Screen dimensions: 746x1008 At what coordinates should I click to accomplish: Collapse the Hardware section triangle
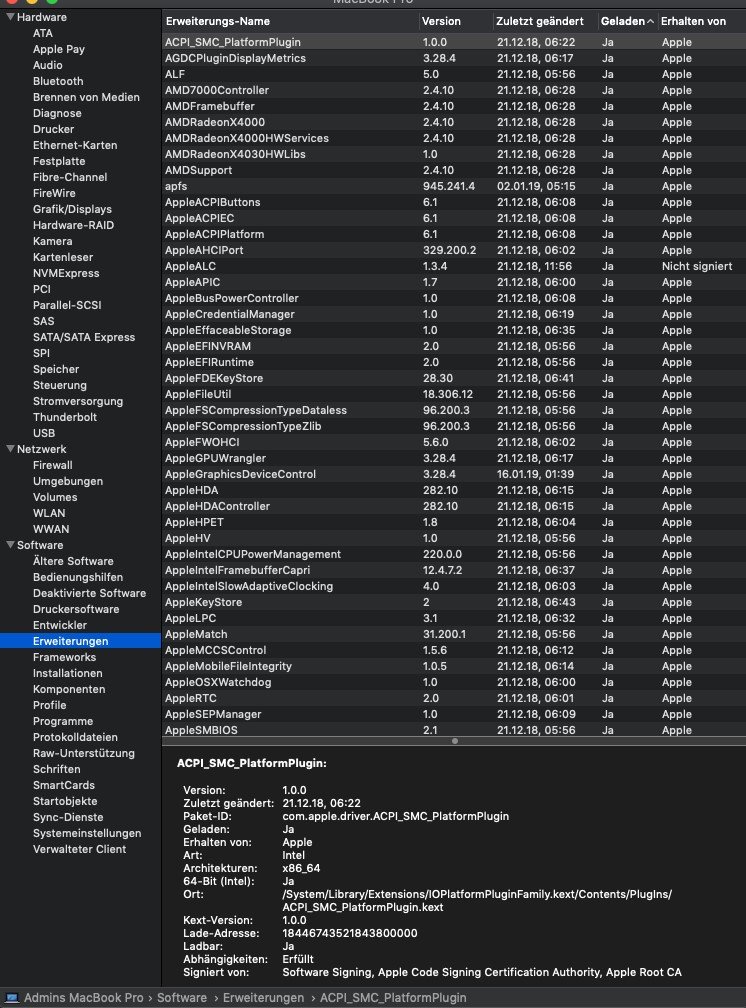[9, 17]
